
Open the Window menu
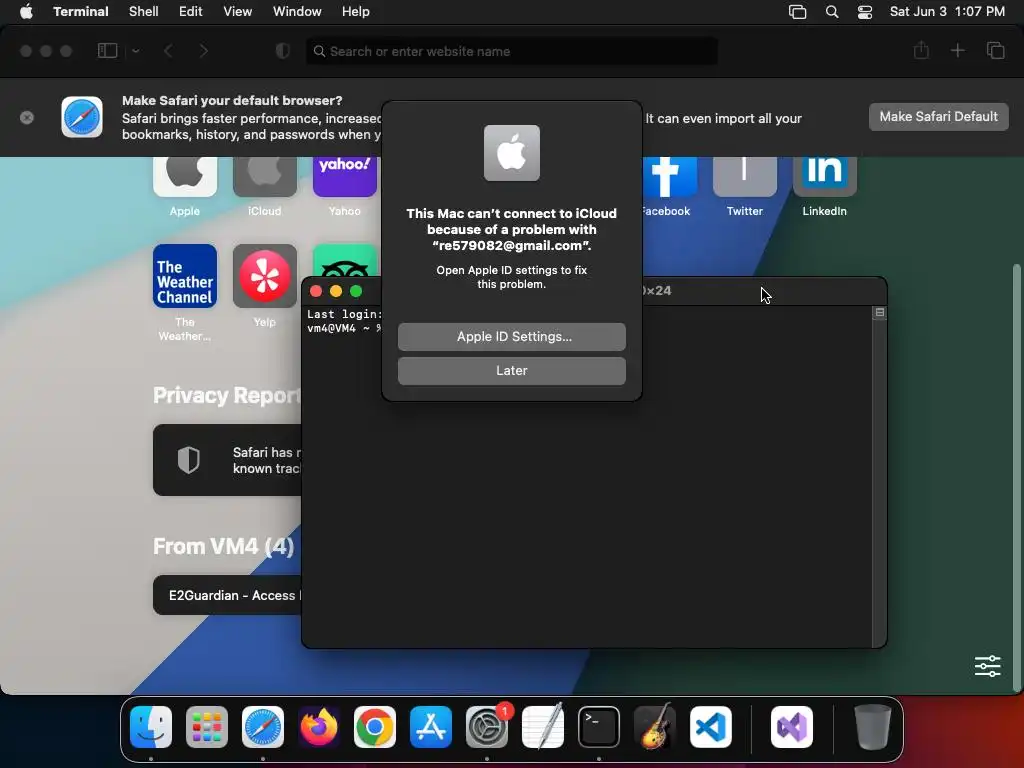point(297,12)
